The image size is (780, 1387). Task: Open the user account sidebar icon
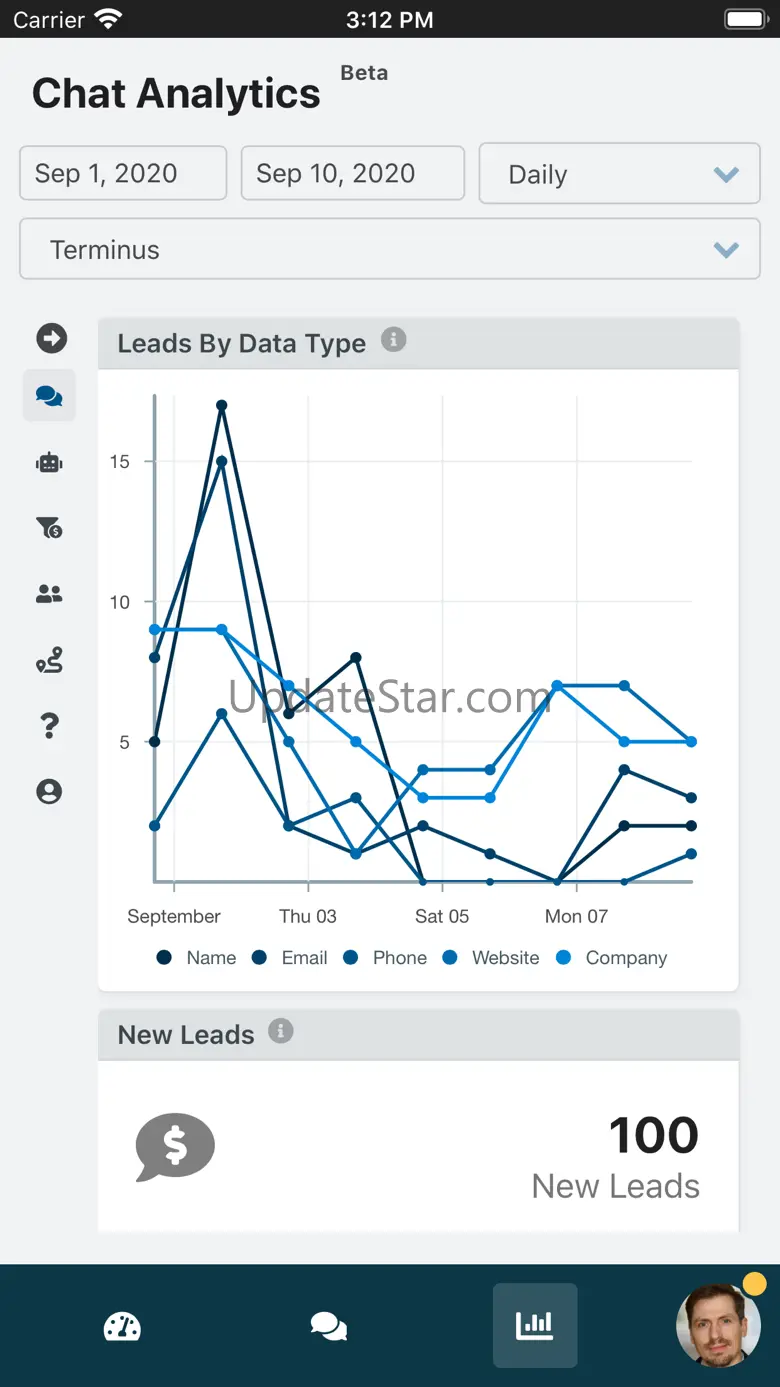click(49, 792)
